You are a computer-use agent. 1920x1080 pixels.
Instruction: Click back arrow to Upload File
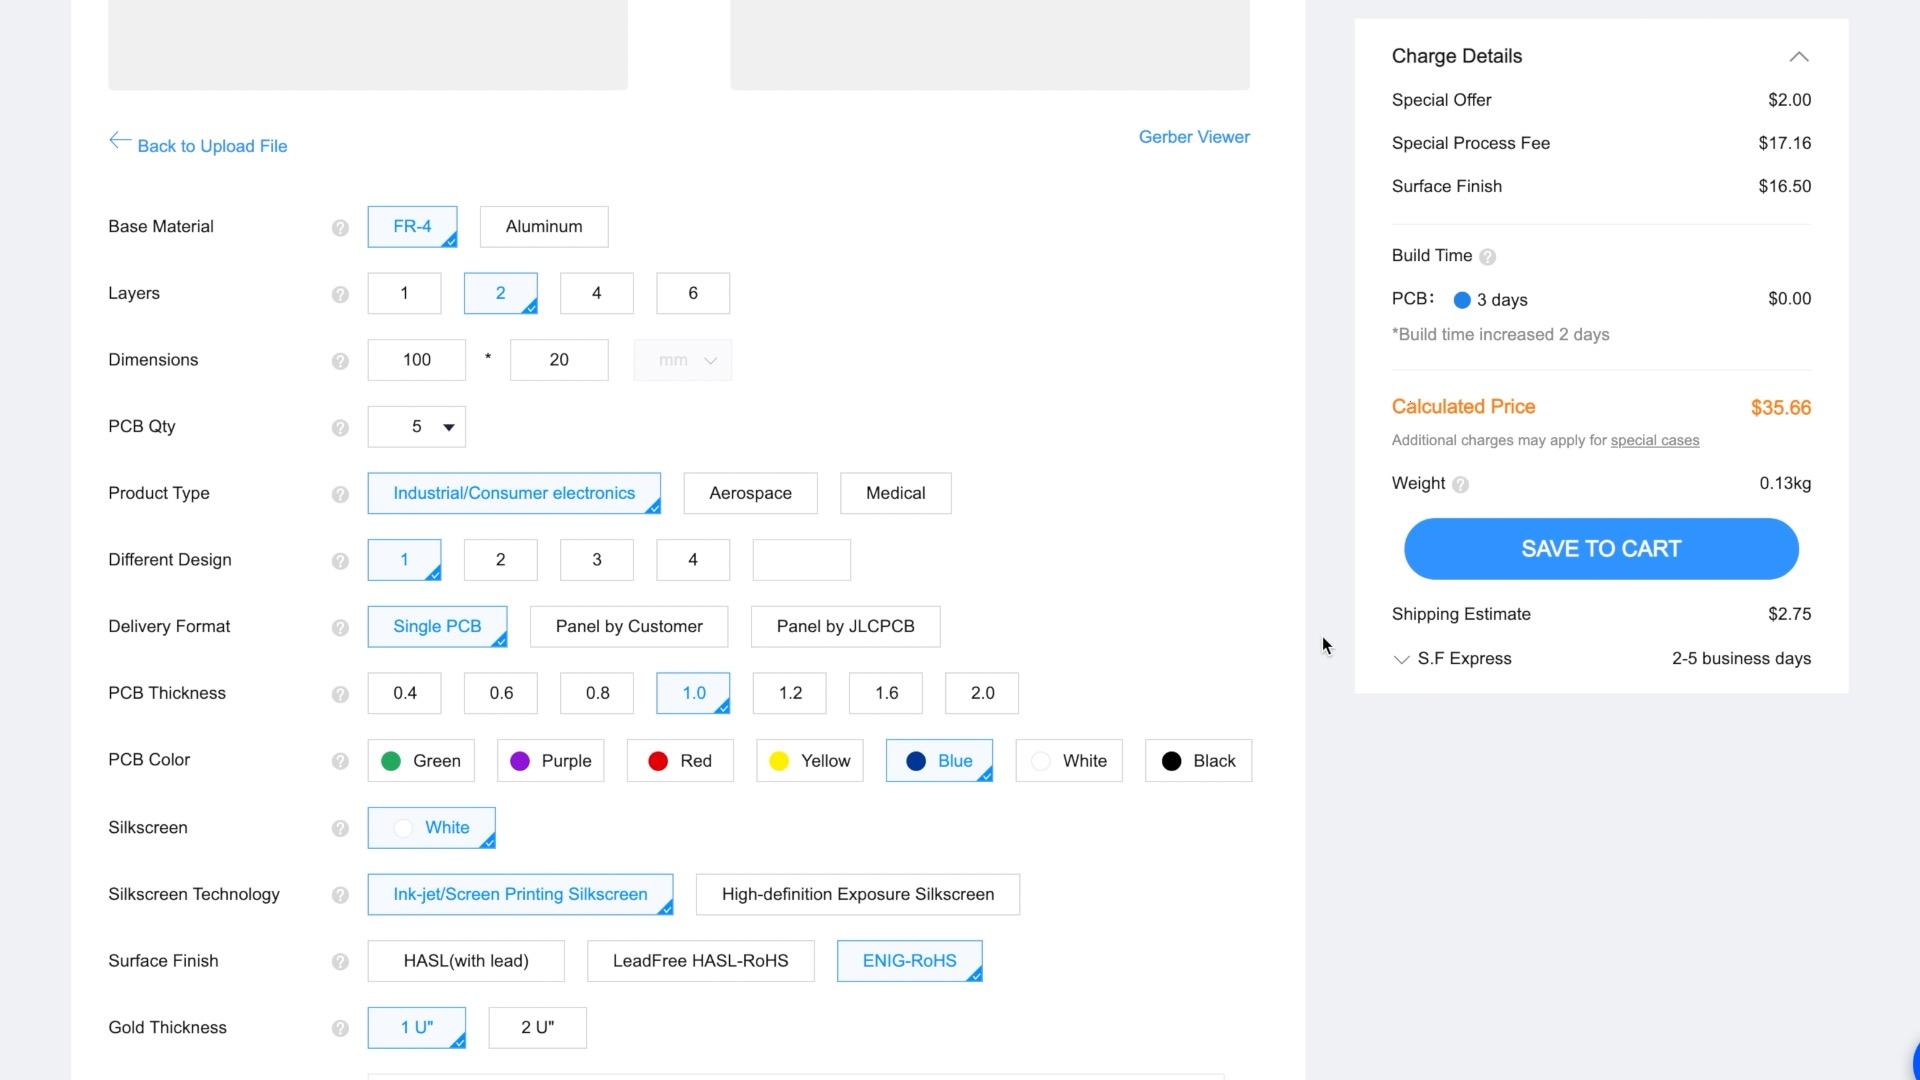pos(120,141)
